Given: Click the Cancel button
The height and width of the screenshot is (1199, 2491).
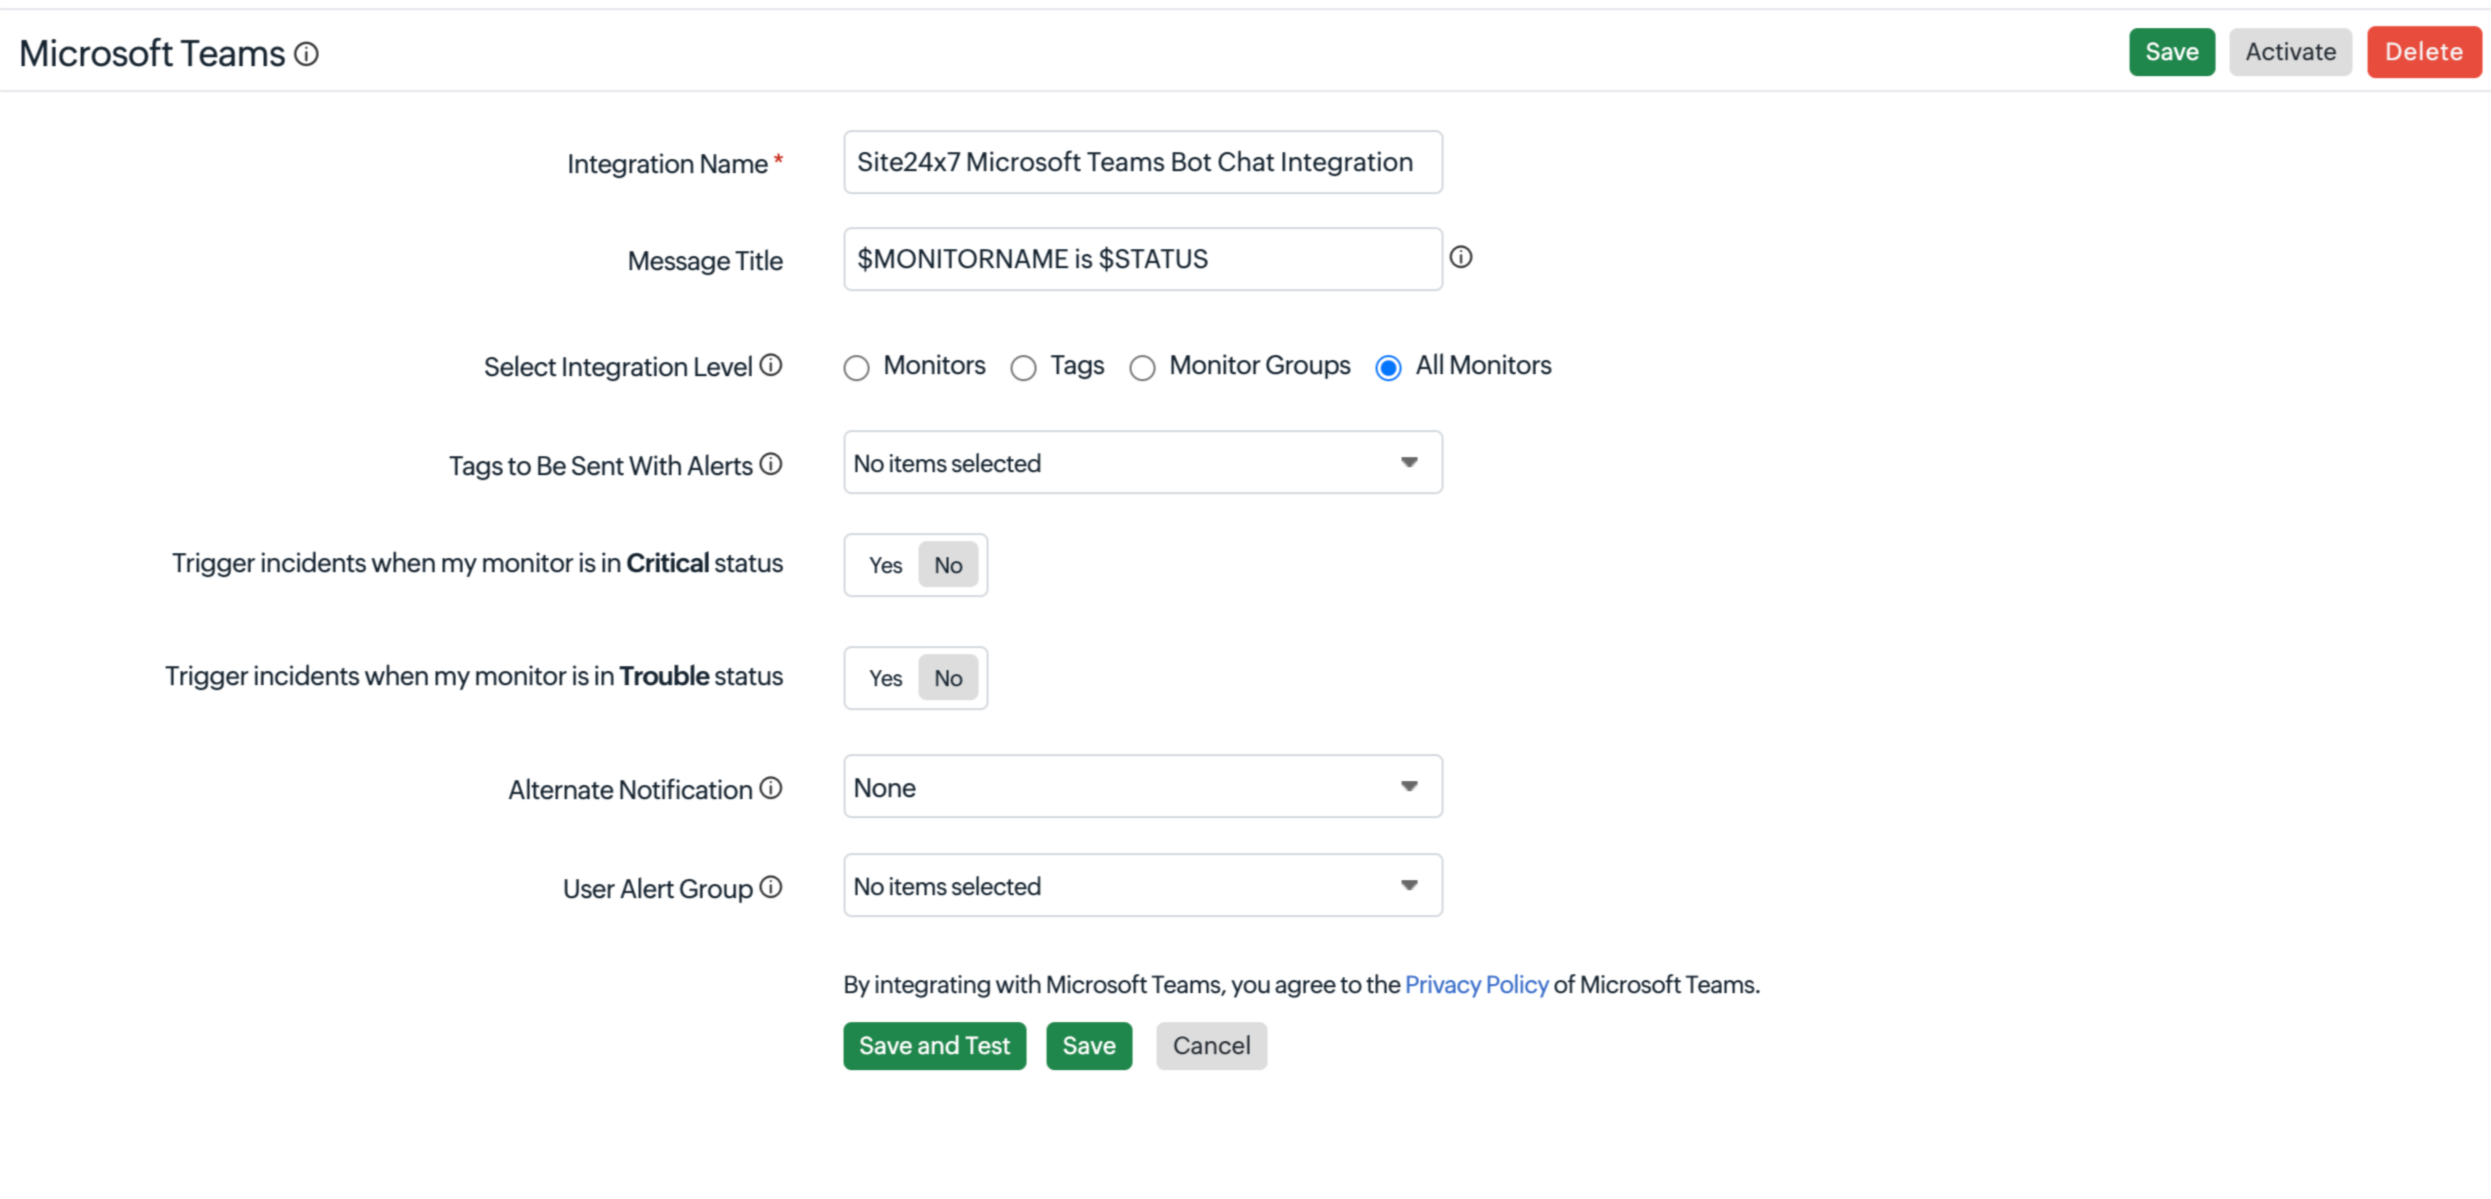Looking at the screenshot, I should point(1211,1046).
